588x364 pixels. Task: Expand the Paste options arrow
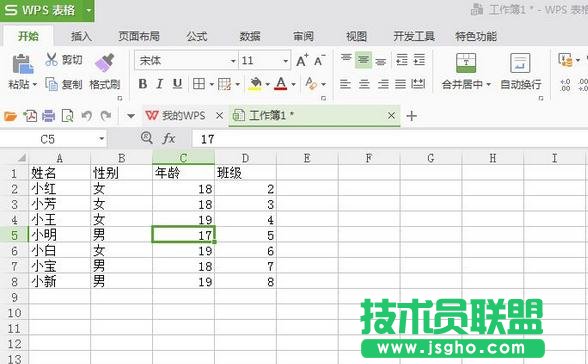[35, 84]
